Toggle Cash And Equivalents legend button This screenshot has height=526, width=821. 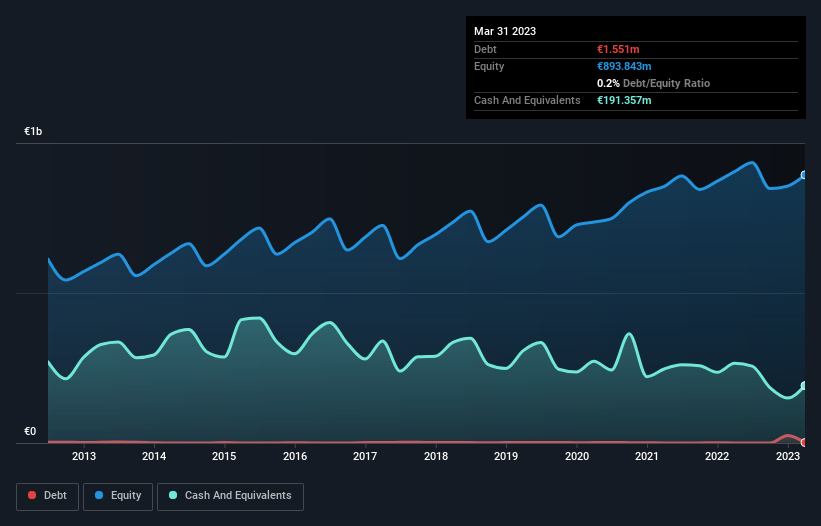coord(230,496)
